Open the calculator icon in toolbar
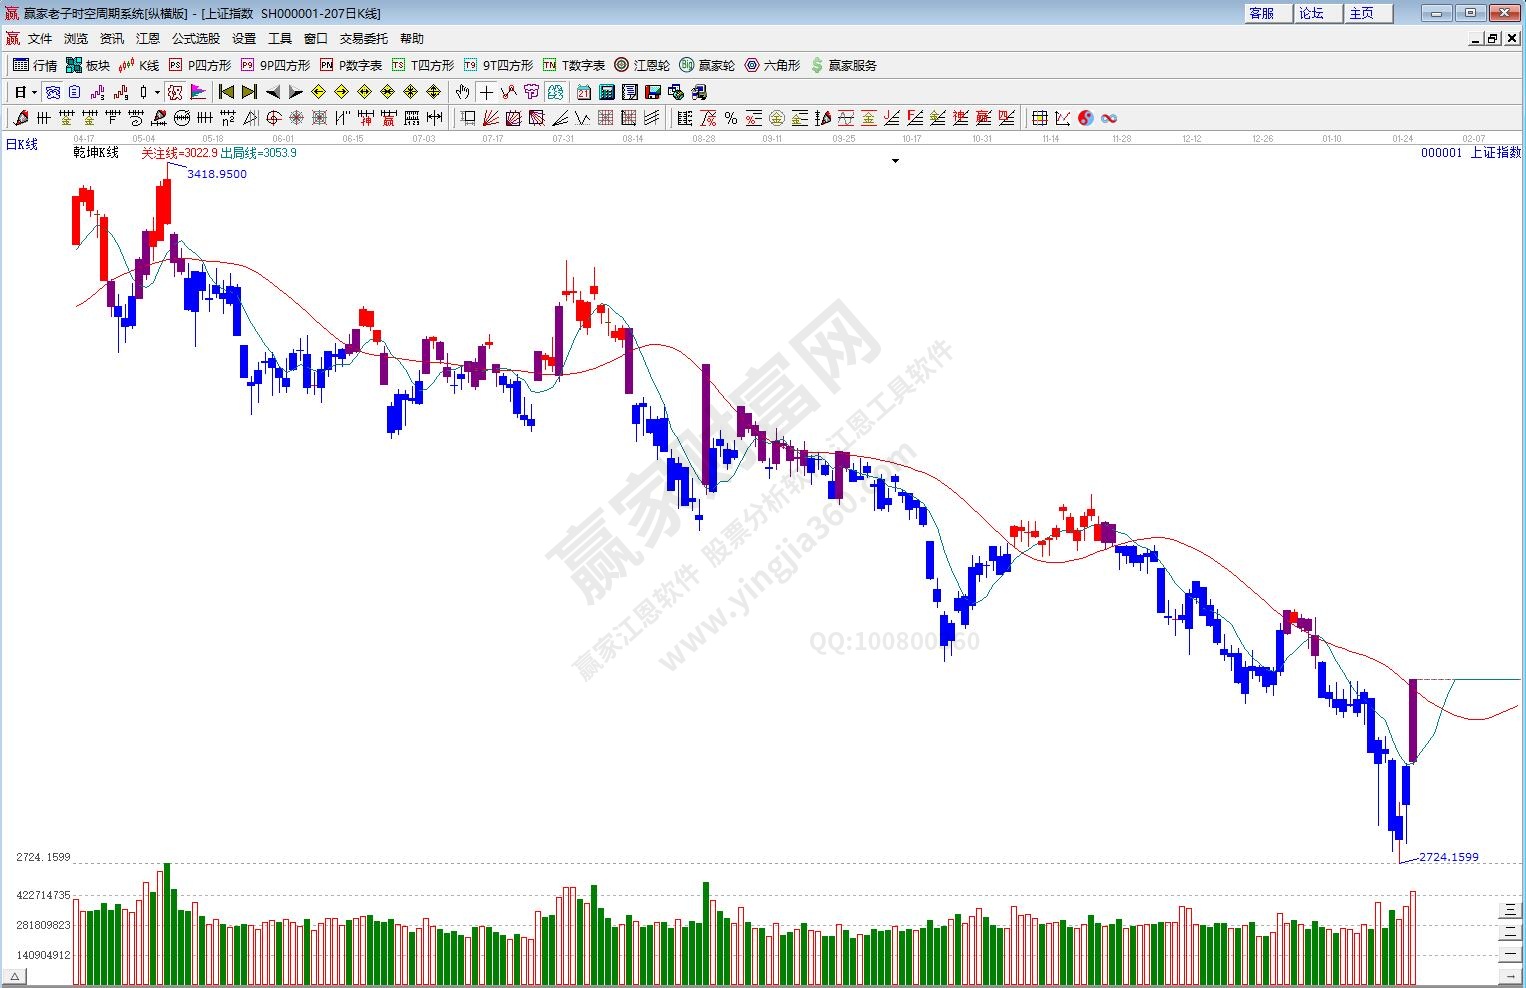1526x988 pixels. pos(607,92)
